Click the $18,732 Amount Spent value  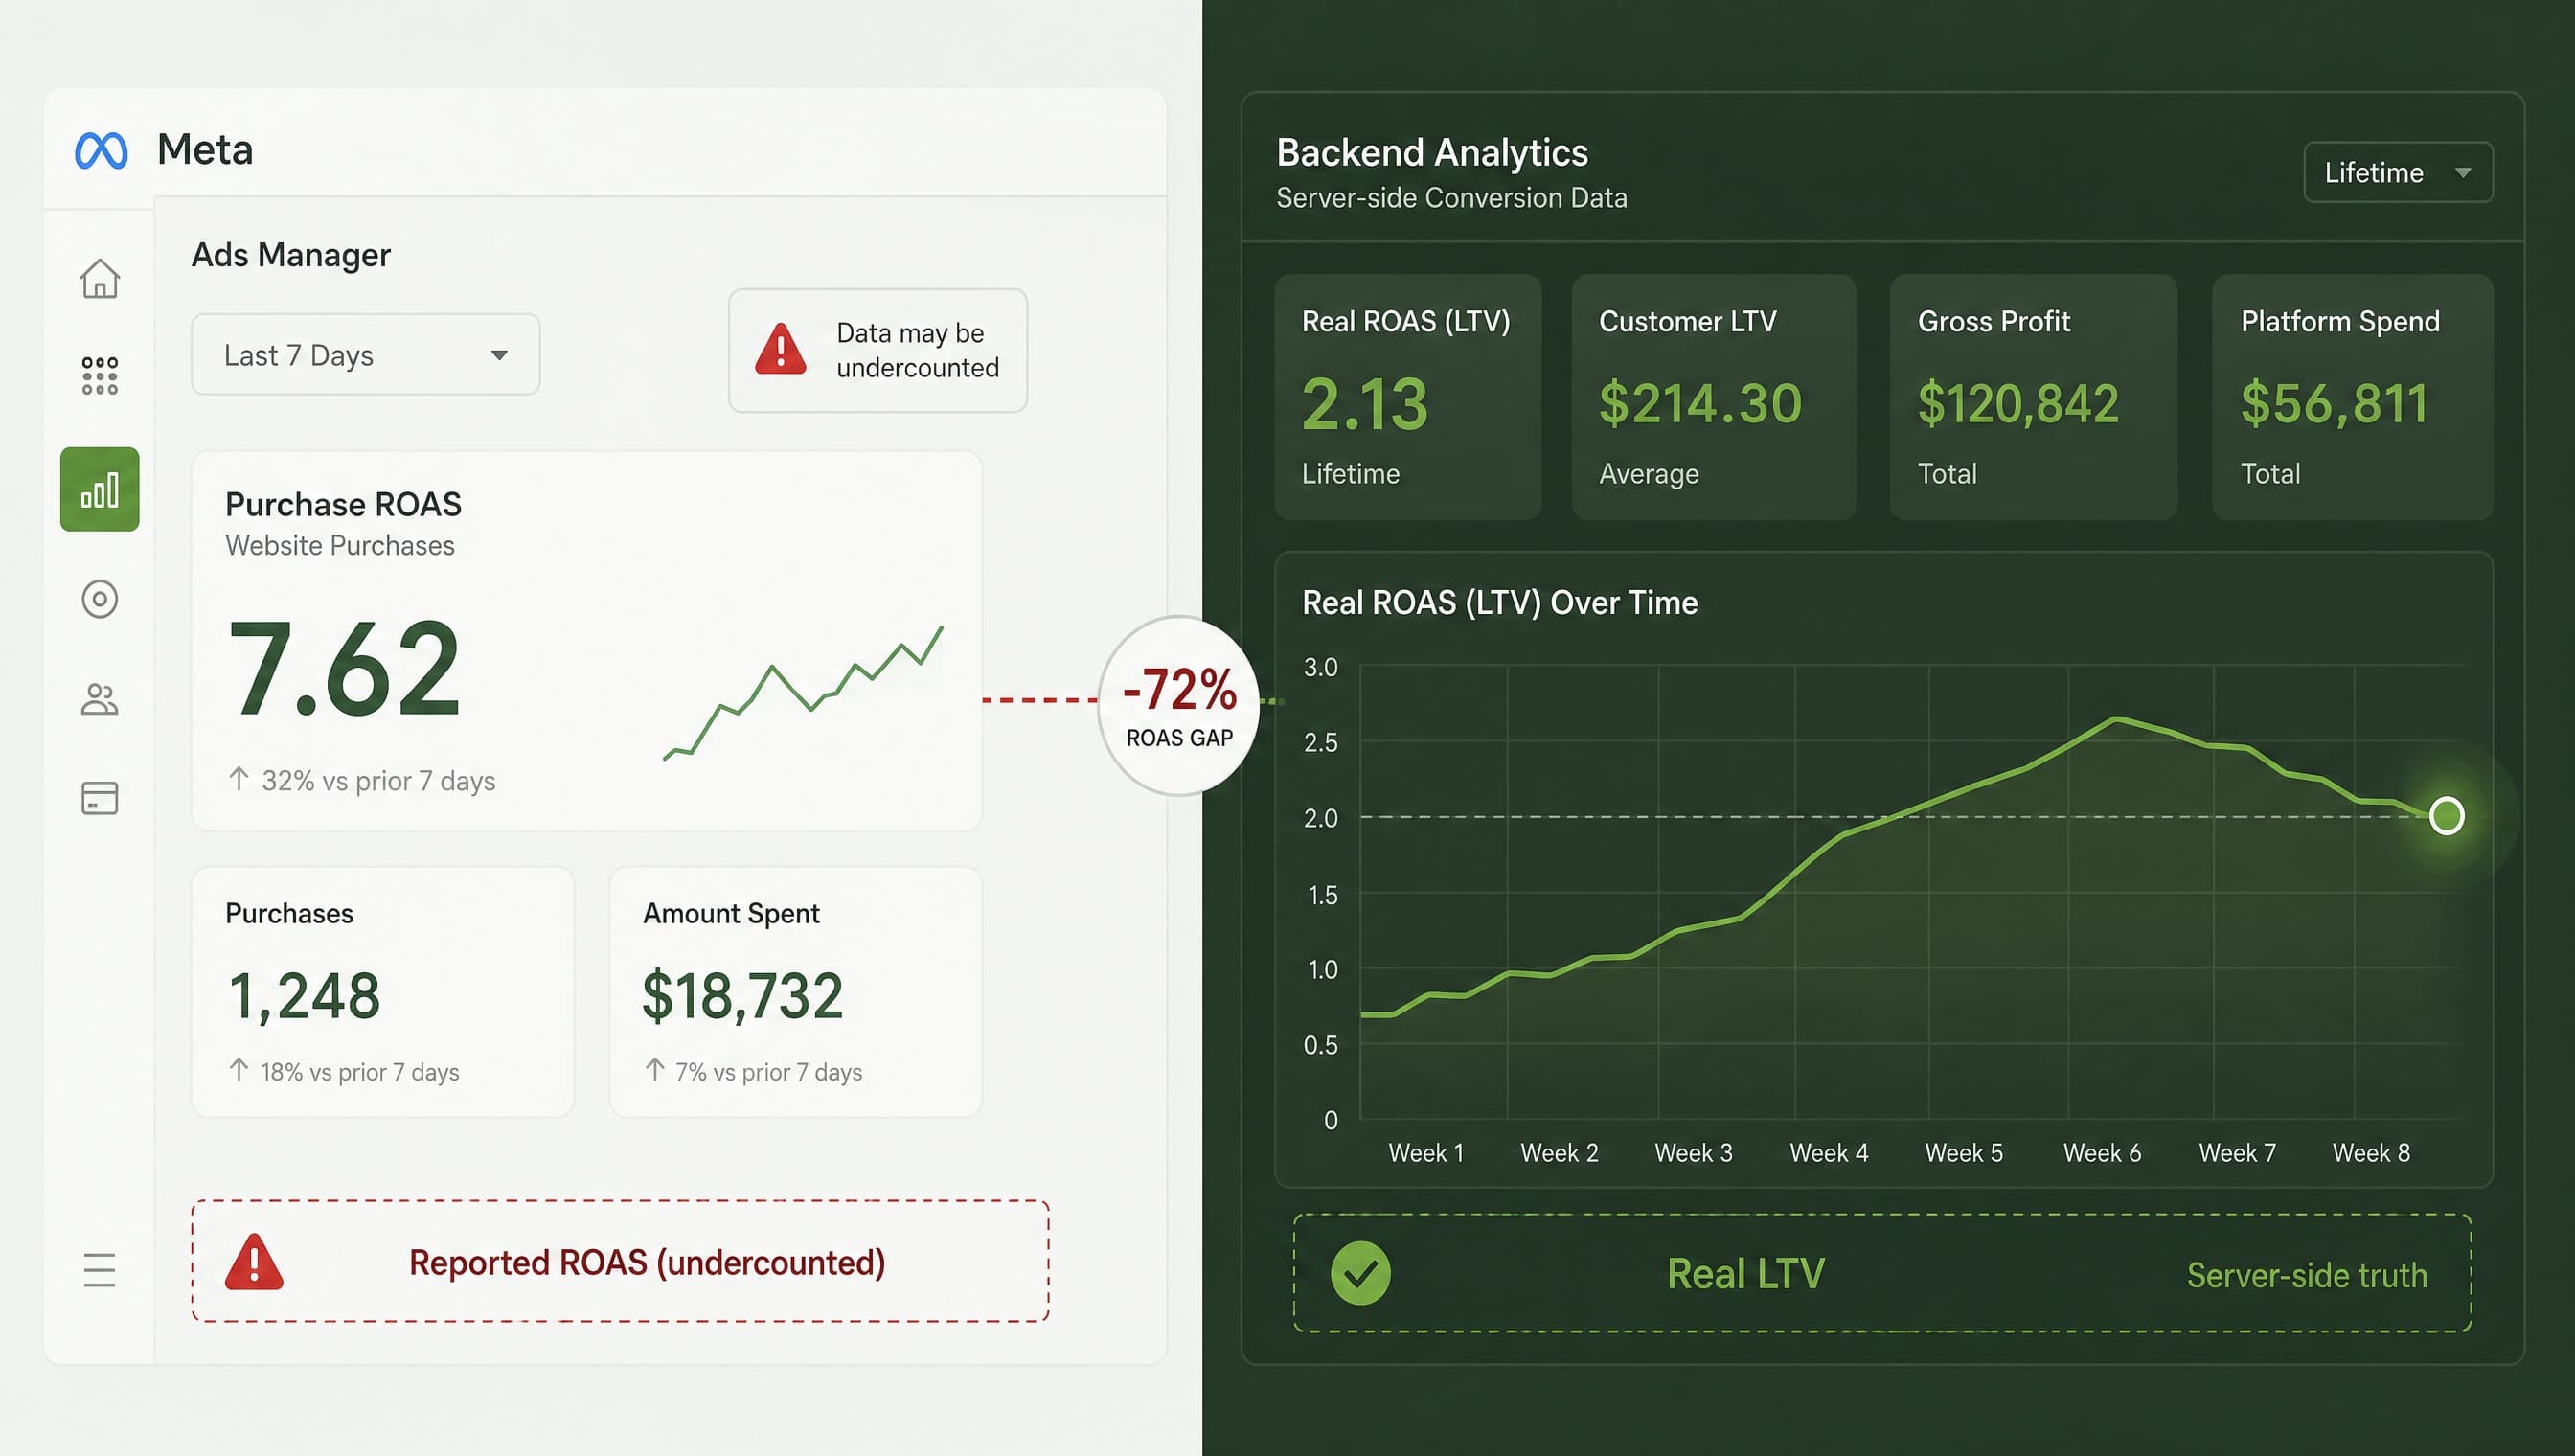[x=743, y=996]
